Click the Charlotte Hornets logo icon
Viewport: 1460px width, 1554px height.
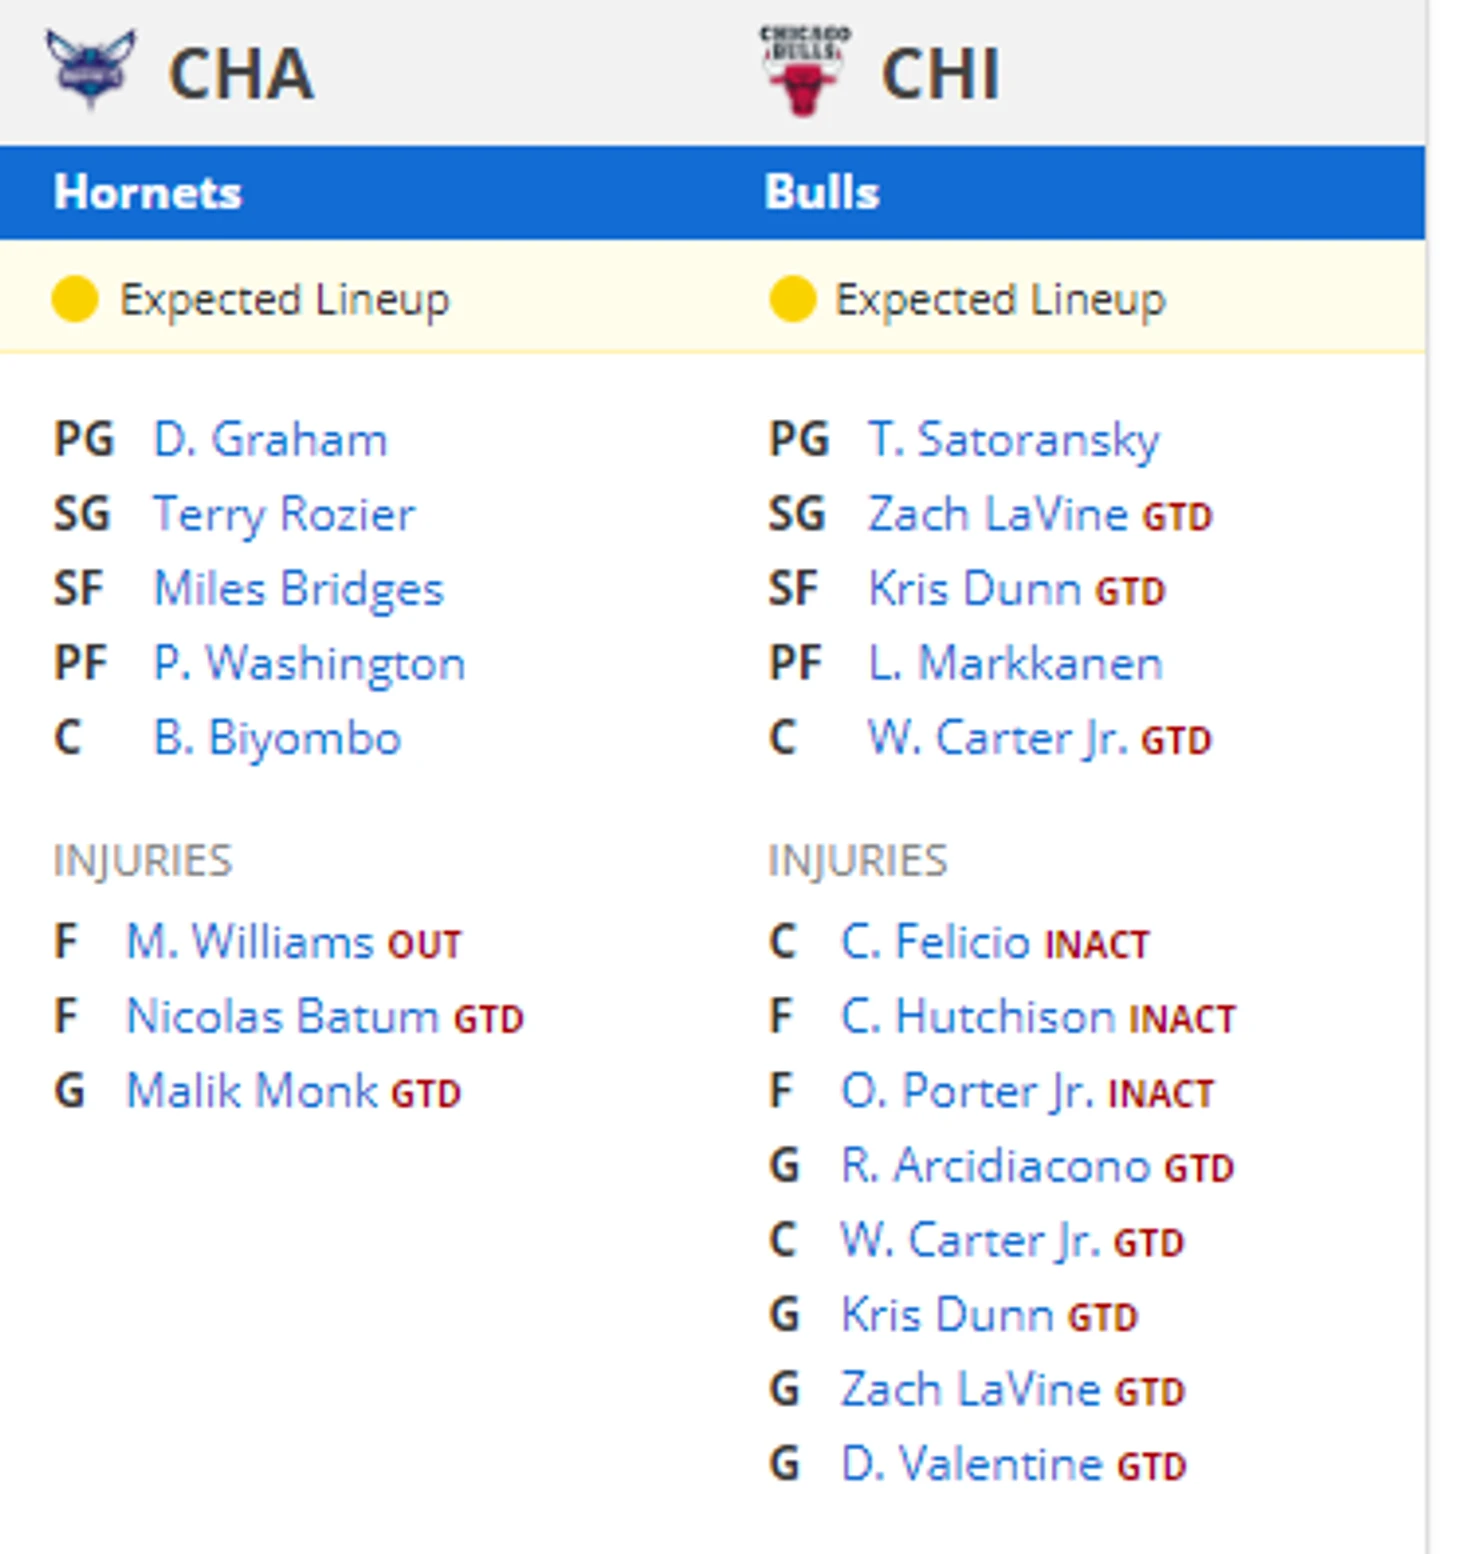91,69
